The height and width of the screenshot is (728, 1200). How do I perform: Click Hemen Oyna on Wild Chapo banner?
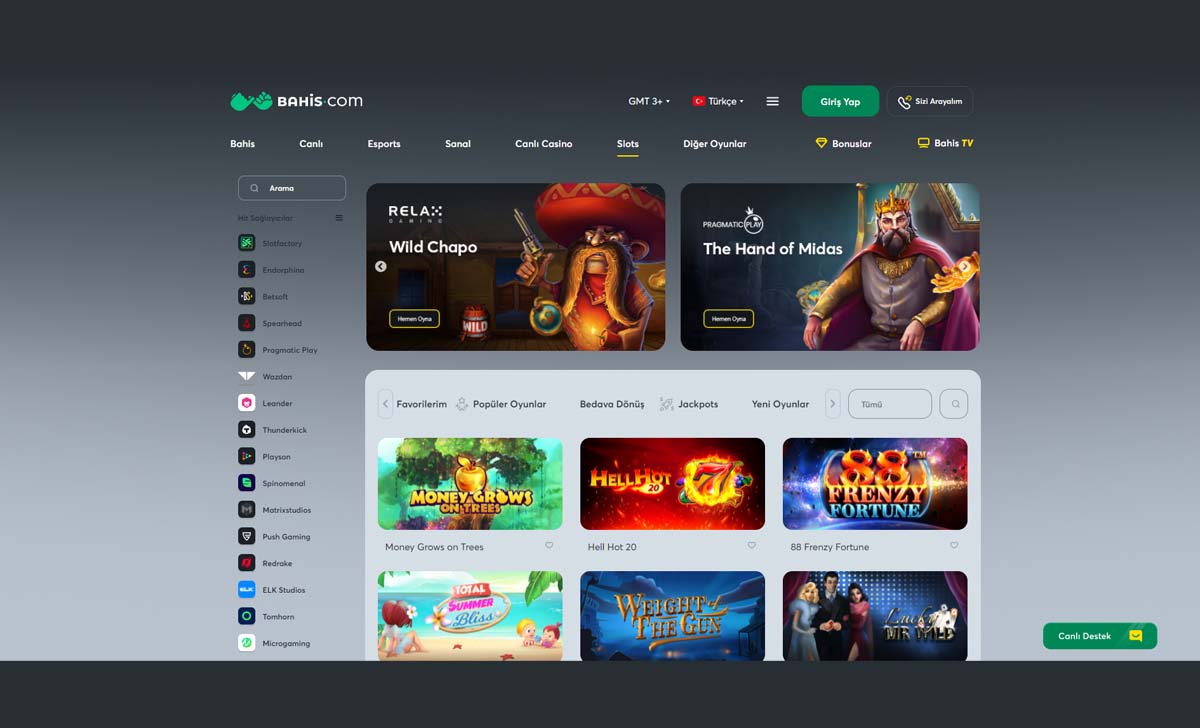[414, 319]
